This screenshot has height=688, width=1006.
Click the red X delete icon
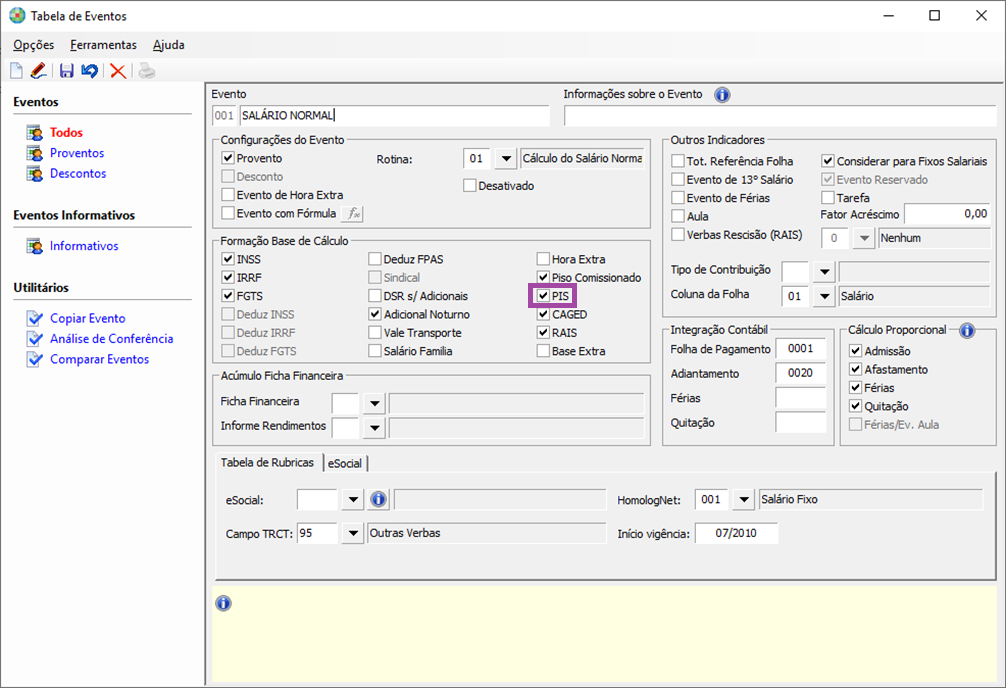pyautogui.click(x=118, y=71)
